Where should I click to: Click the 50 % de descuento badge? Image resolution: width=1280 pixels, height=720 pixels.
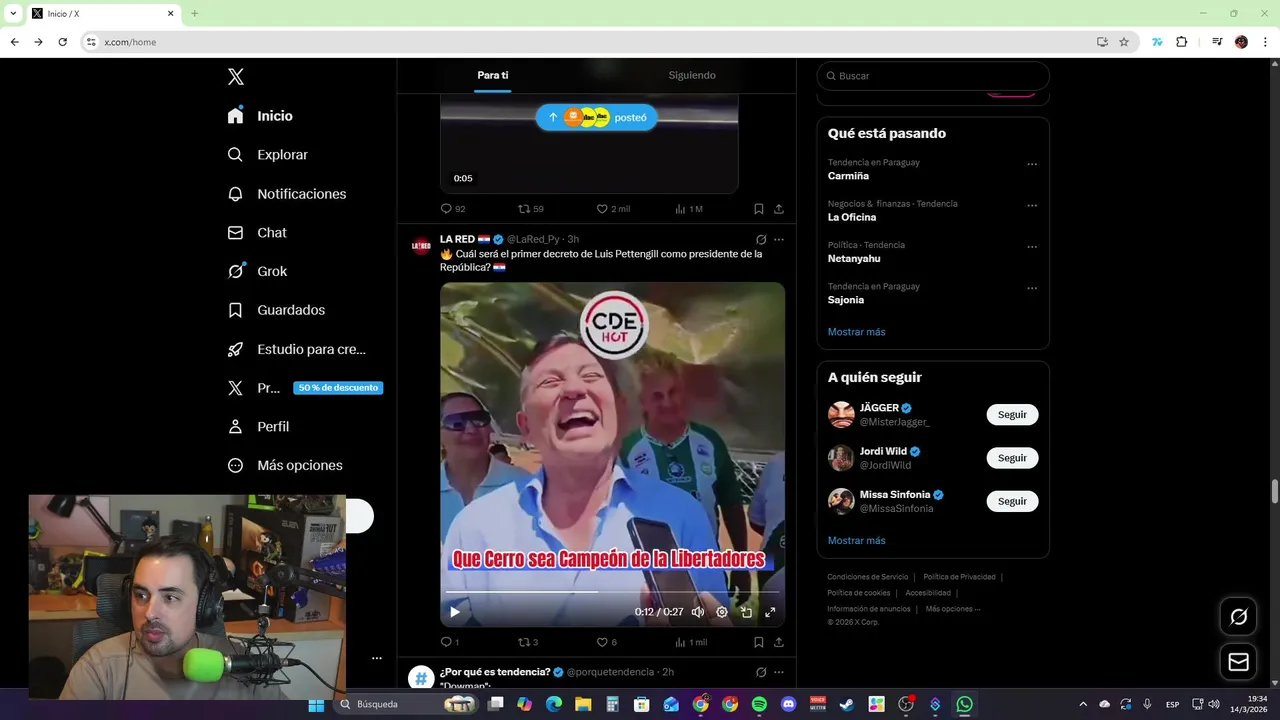[x=338, y=388]
